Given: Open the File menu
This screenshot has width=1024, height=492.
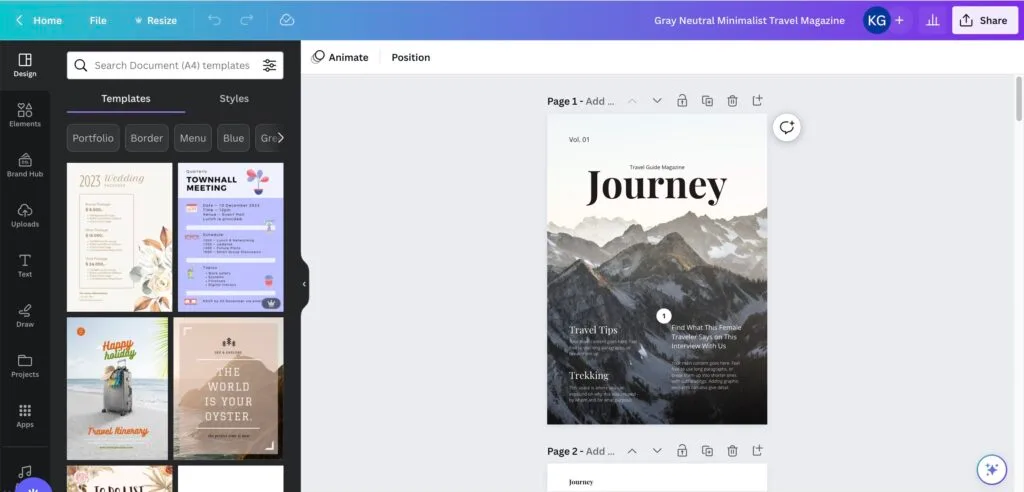Looking at the screenshot, I should 98,20.
